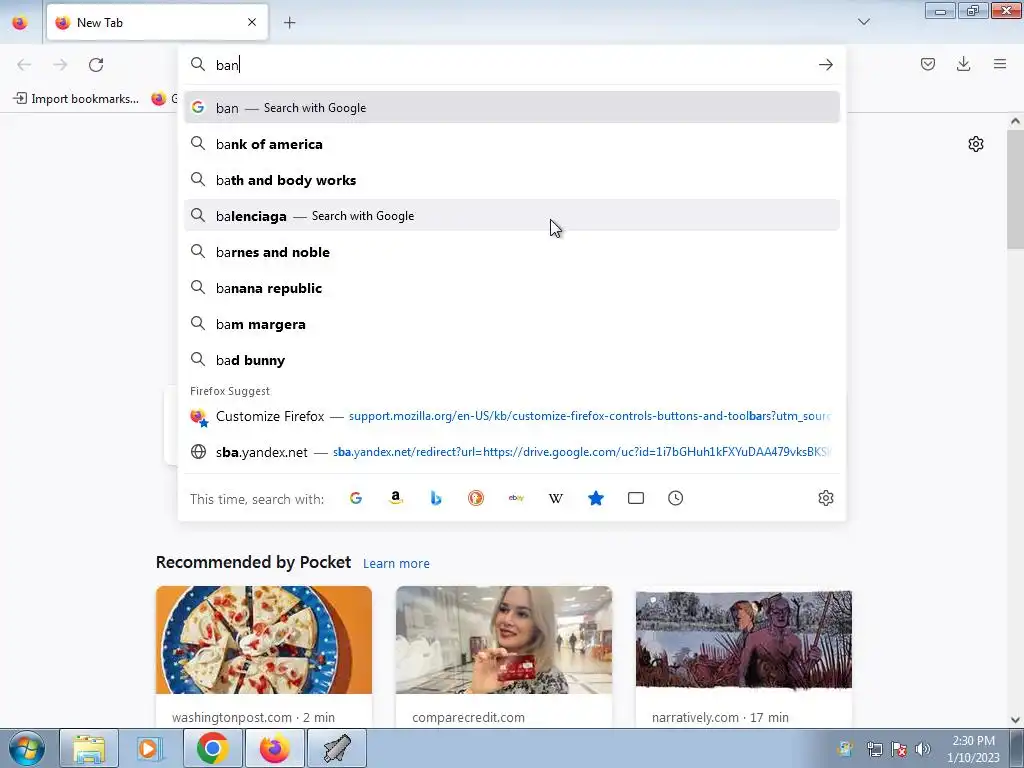This screenshot has height=768, width=1024.
Task: Choose the 'bank of america' suggestion
Action: coord(512,144)
